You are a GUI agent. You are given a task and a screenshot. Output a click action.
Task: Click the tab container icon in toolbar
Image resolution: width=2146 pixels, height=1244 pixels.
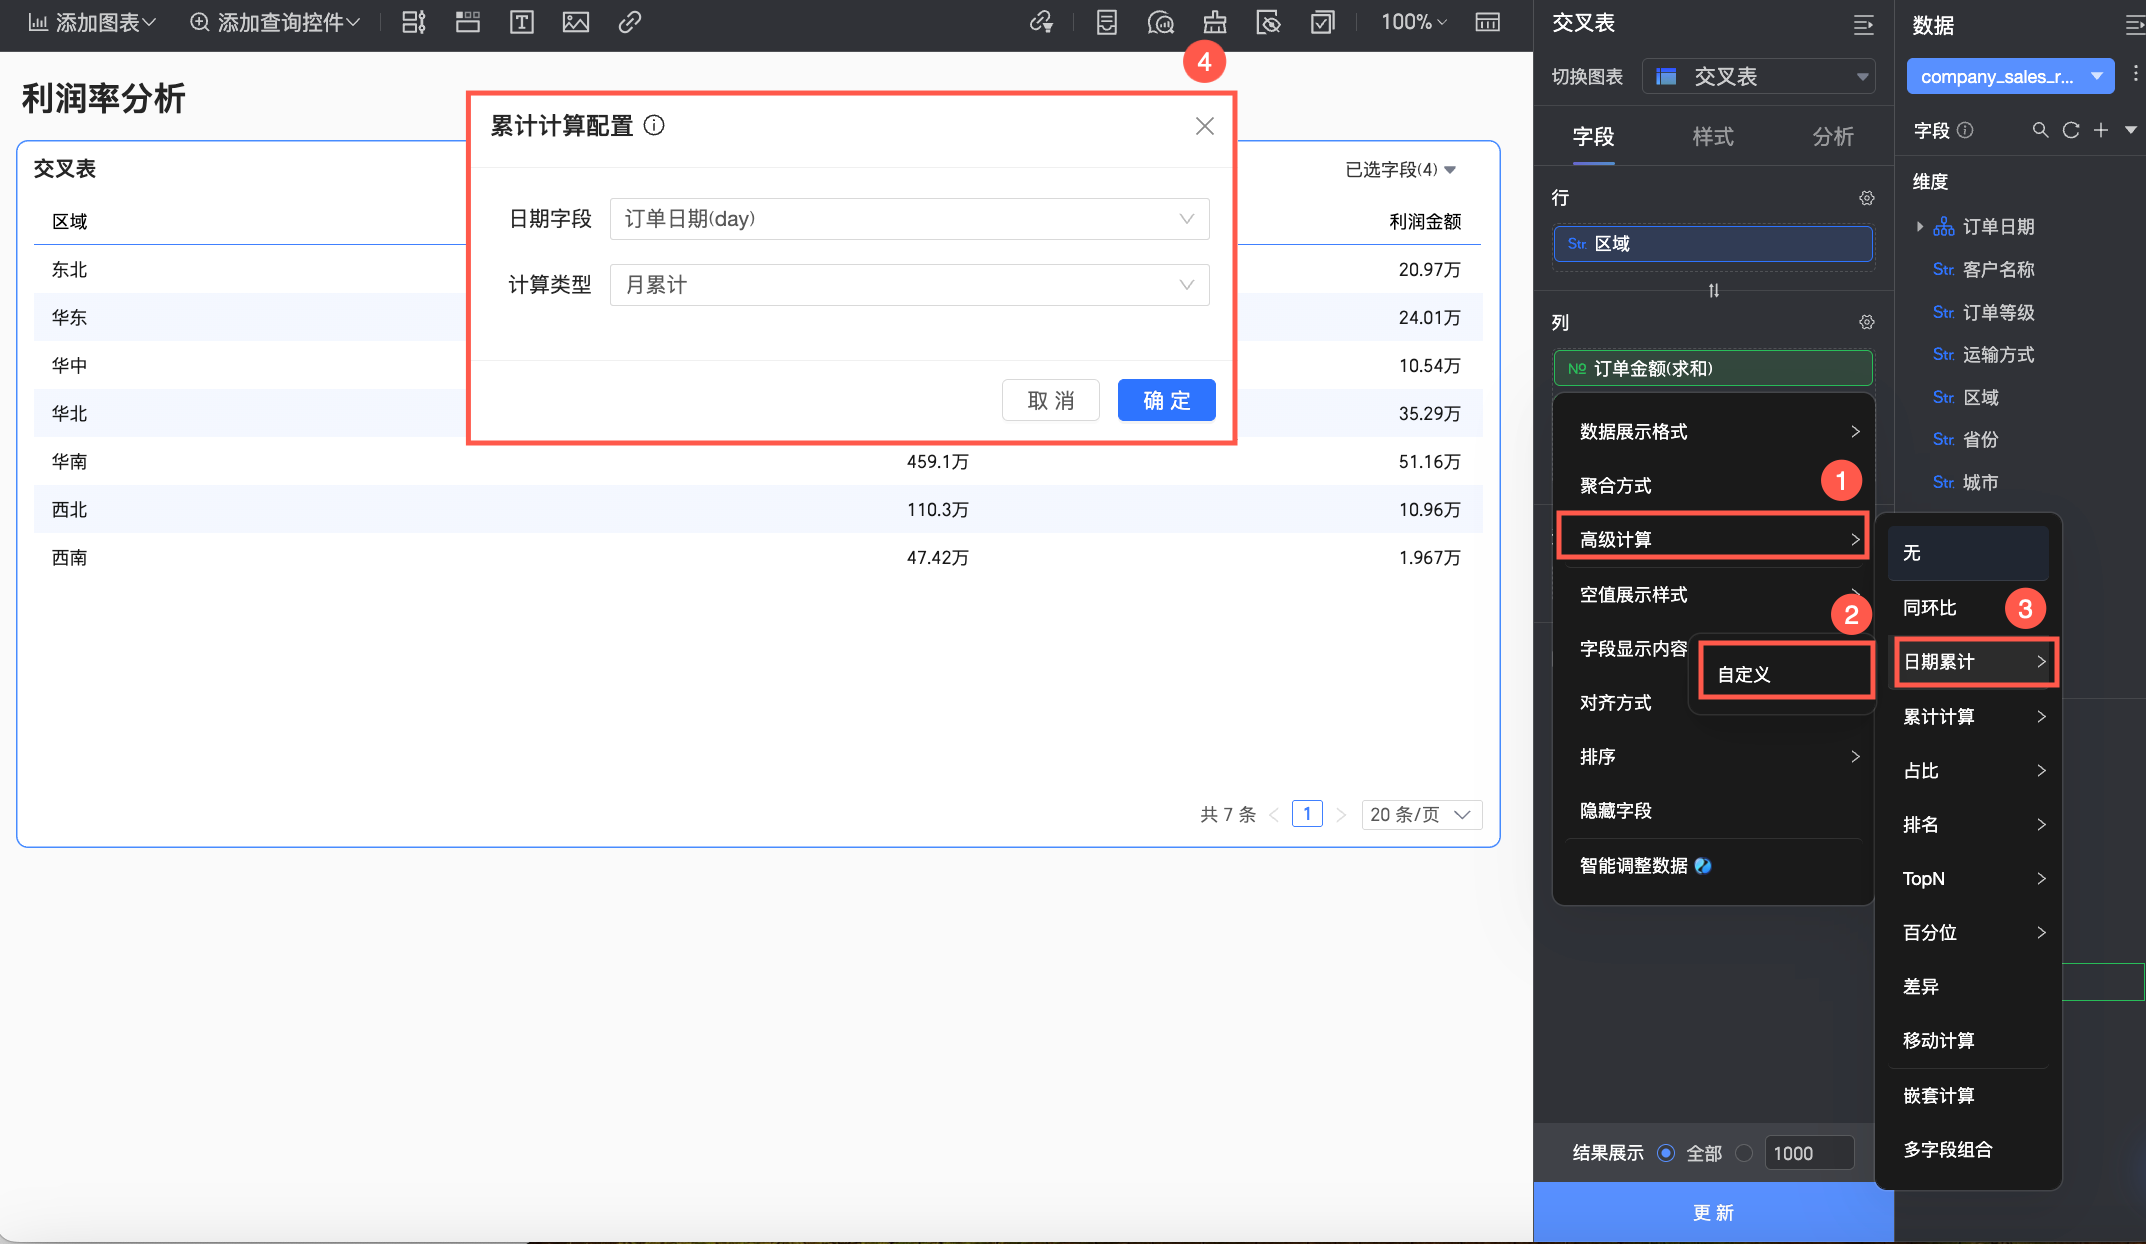(468, 22)
